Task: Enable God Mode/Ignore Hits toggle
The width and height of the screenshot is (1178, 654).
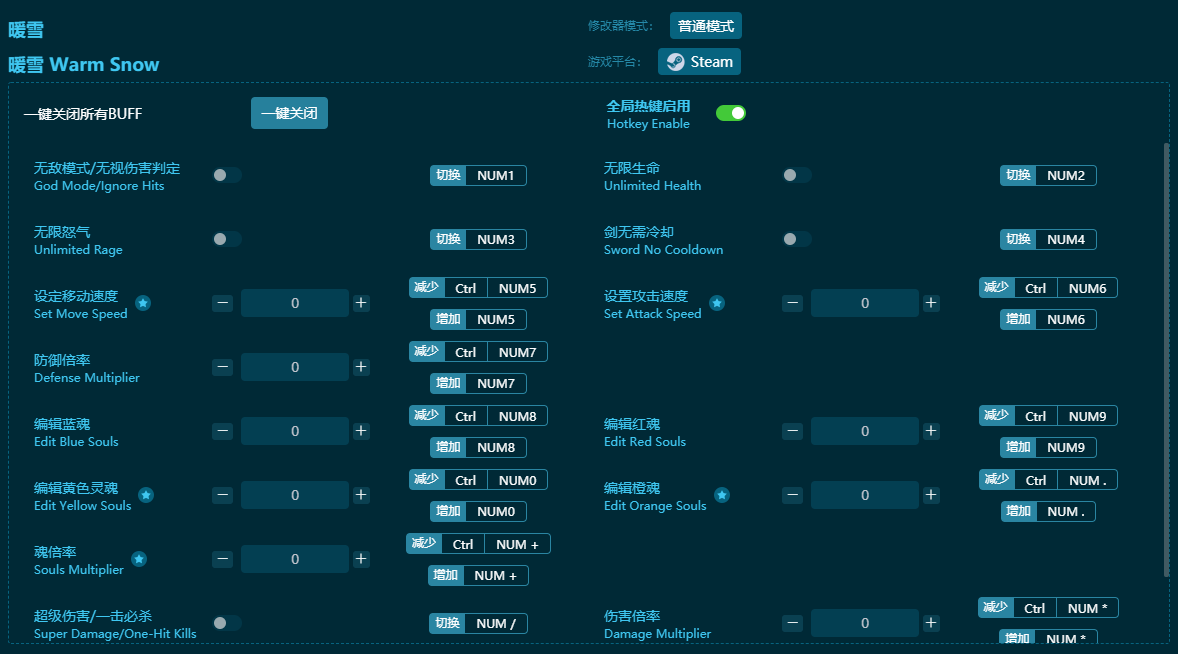Action: (x=227, y=175)
